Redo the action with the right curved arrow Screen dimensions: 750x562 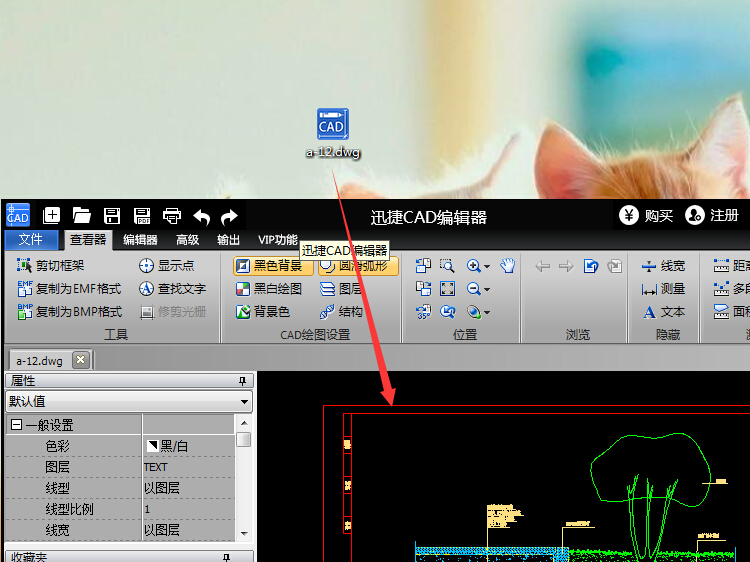(x=230, y=217)
